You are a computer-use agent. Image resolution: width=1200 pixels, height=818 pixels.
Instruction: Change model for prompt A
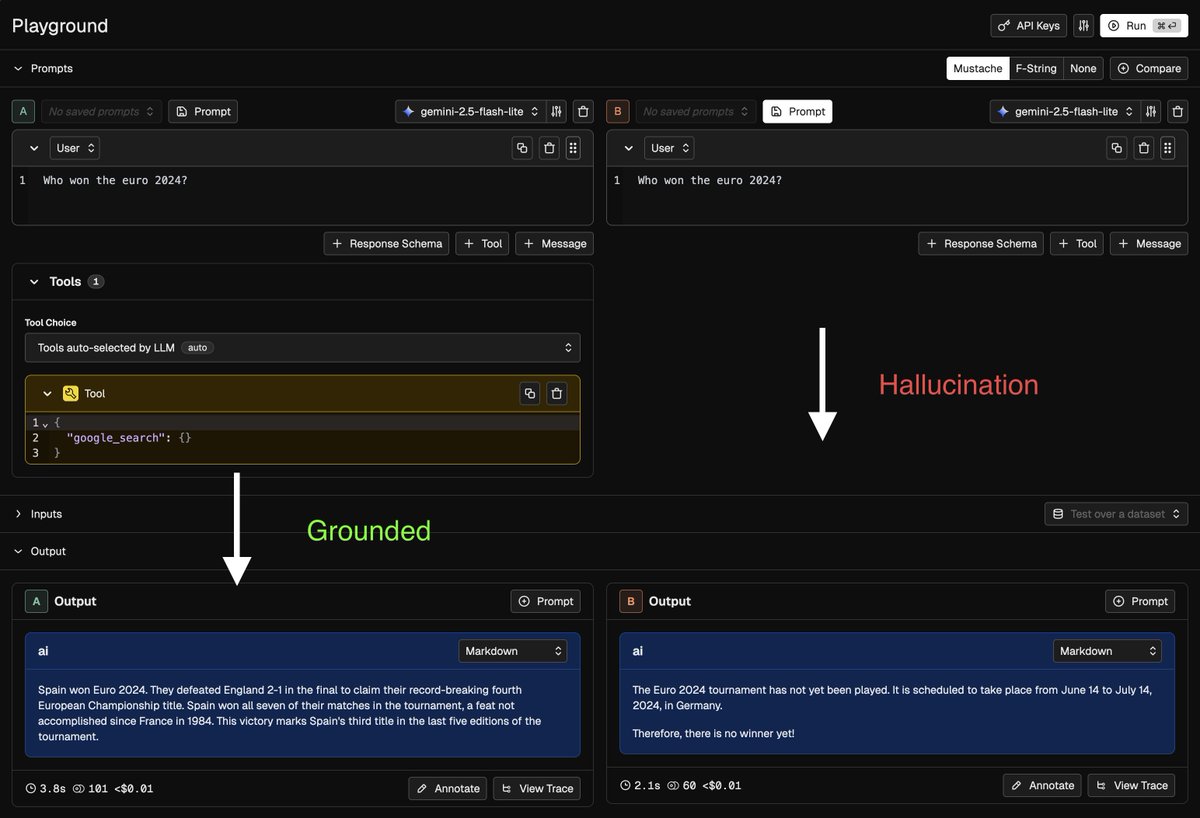point(469,111)
